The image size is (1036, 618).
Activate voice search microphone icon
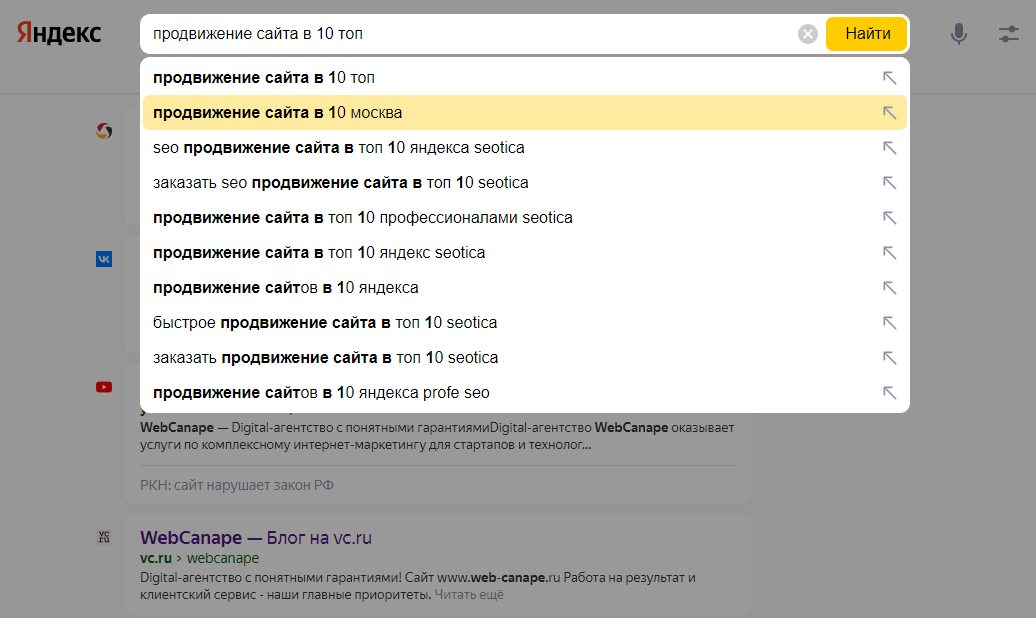pyautogui.click(x=959, y=34)
